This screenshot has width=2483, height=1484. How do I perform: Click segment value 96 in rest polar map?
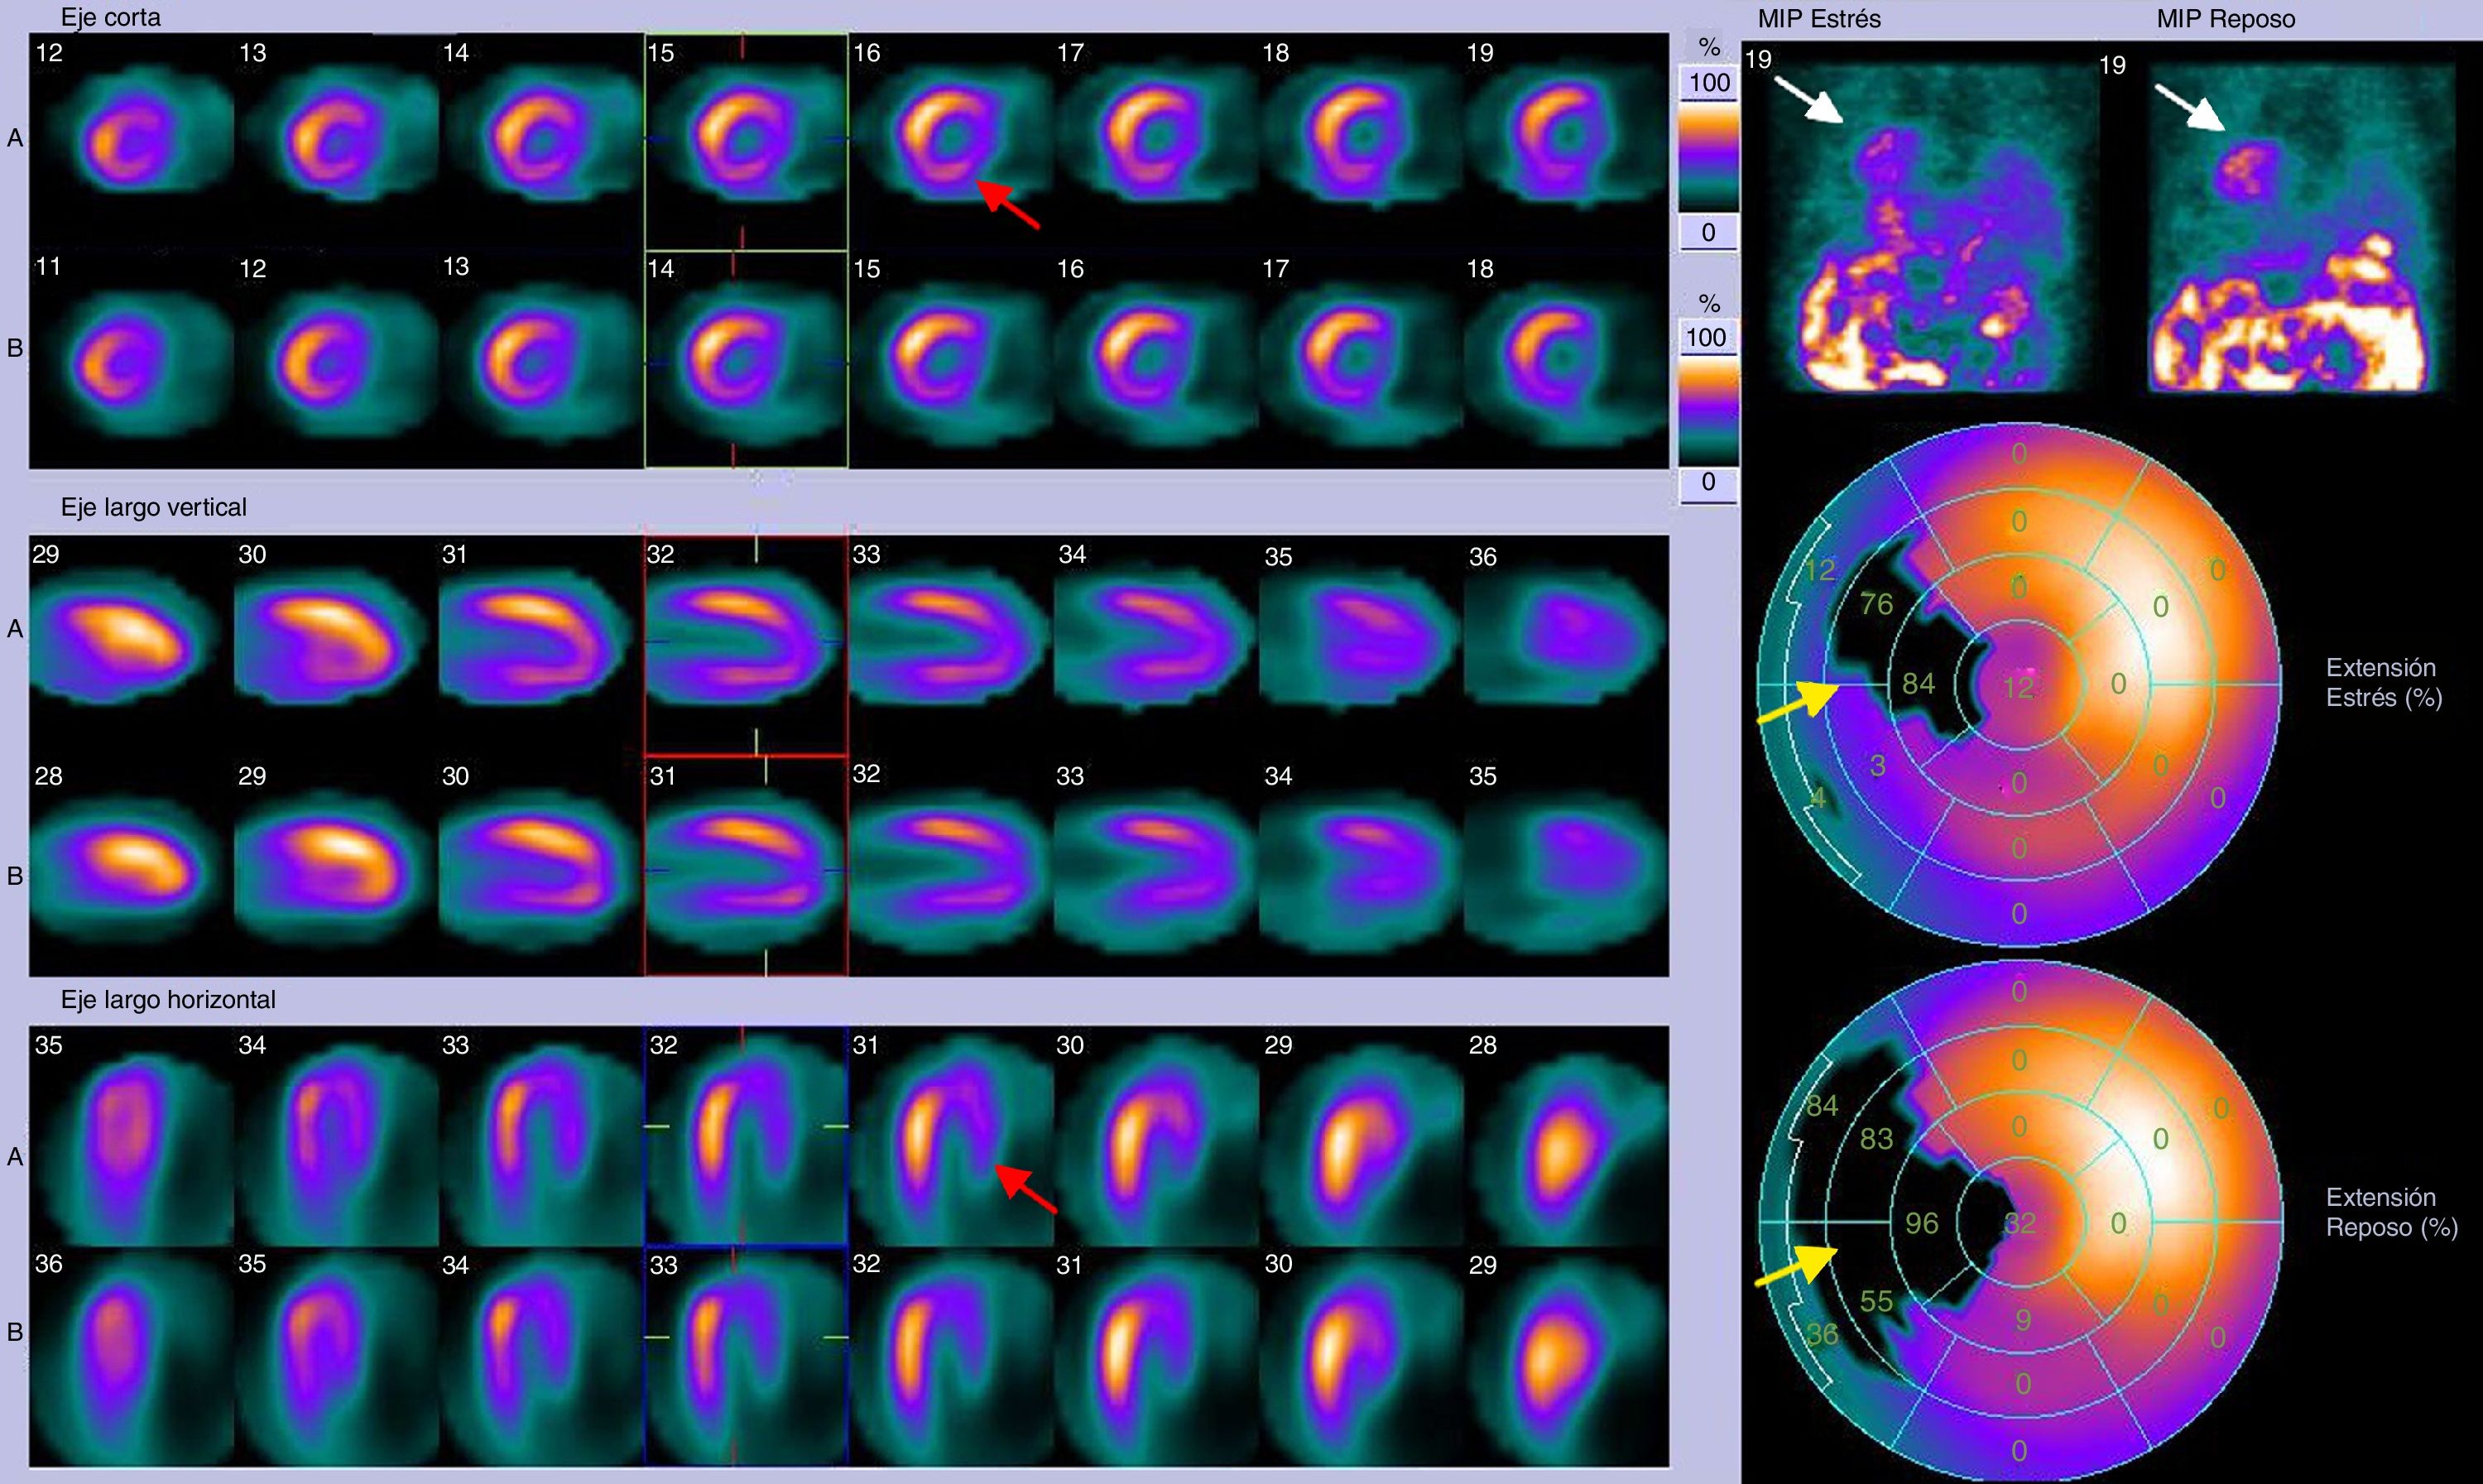[x=1921, y=1223]
